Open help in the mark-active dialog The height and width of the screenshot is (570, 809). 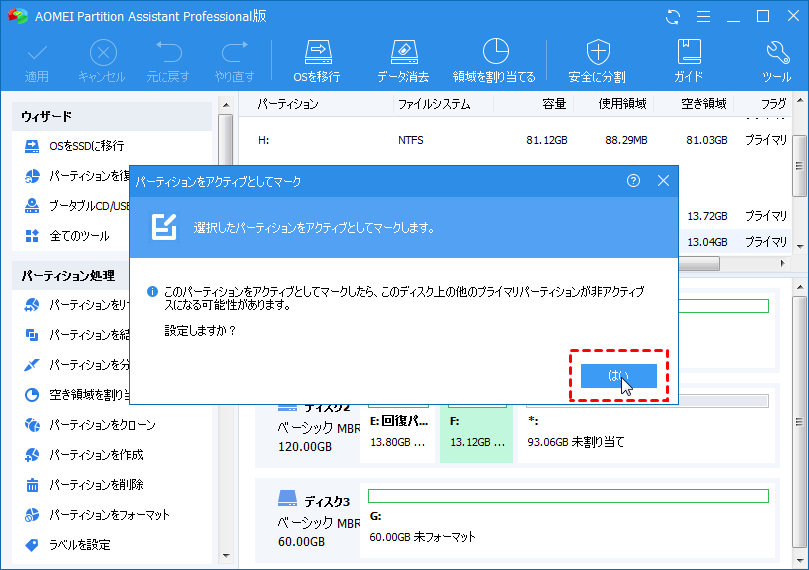pyautogui.click(x=633, y=181)
